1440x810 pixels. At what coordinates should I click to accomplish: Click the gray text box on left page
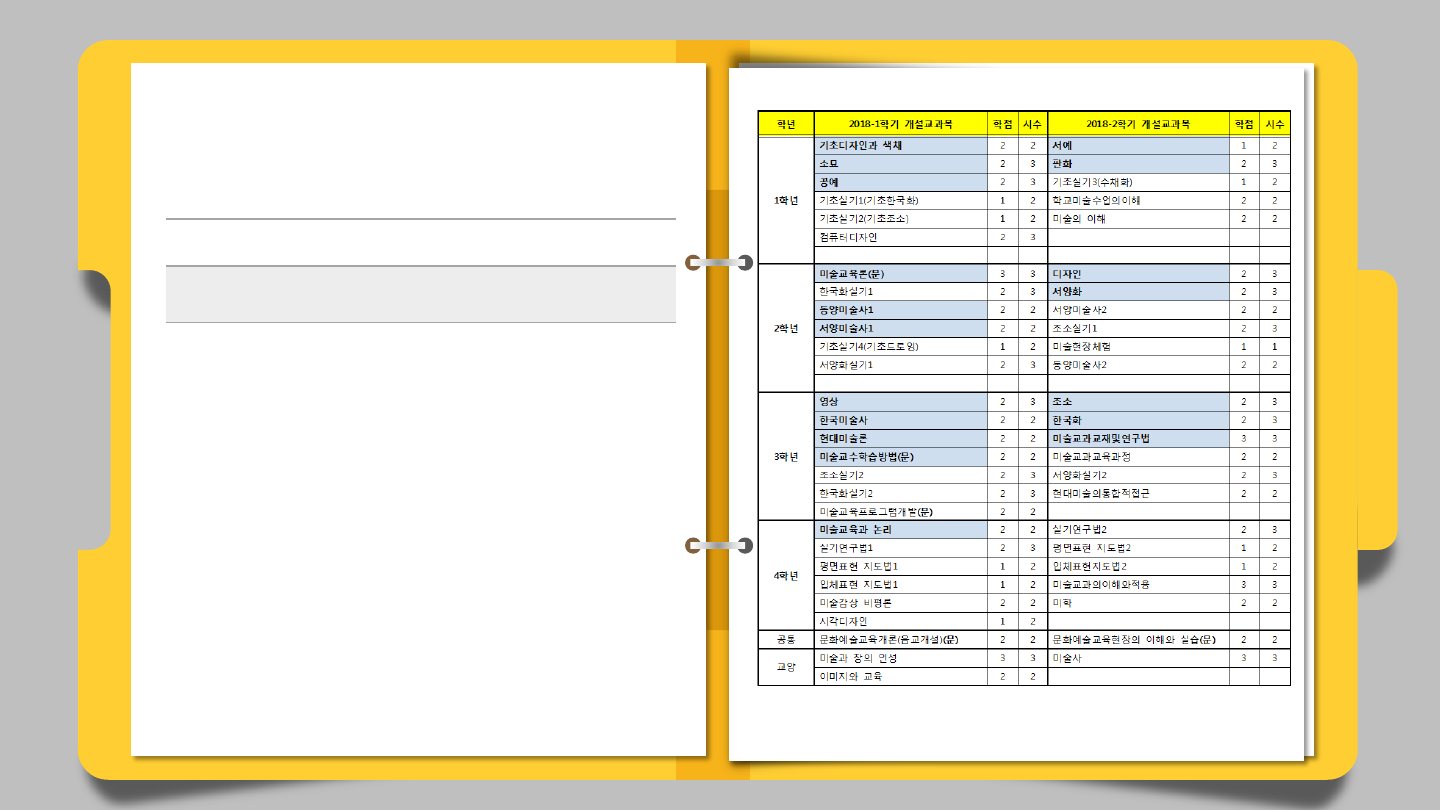pyautogui.click(x=420, y=294)
